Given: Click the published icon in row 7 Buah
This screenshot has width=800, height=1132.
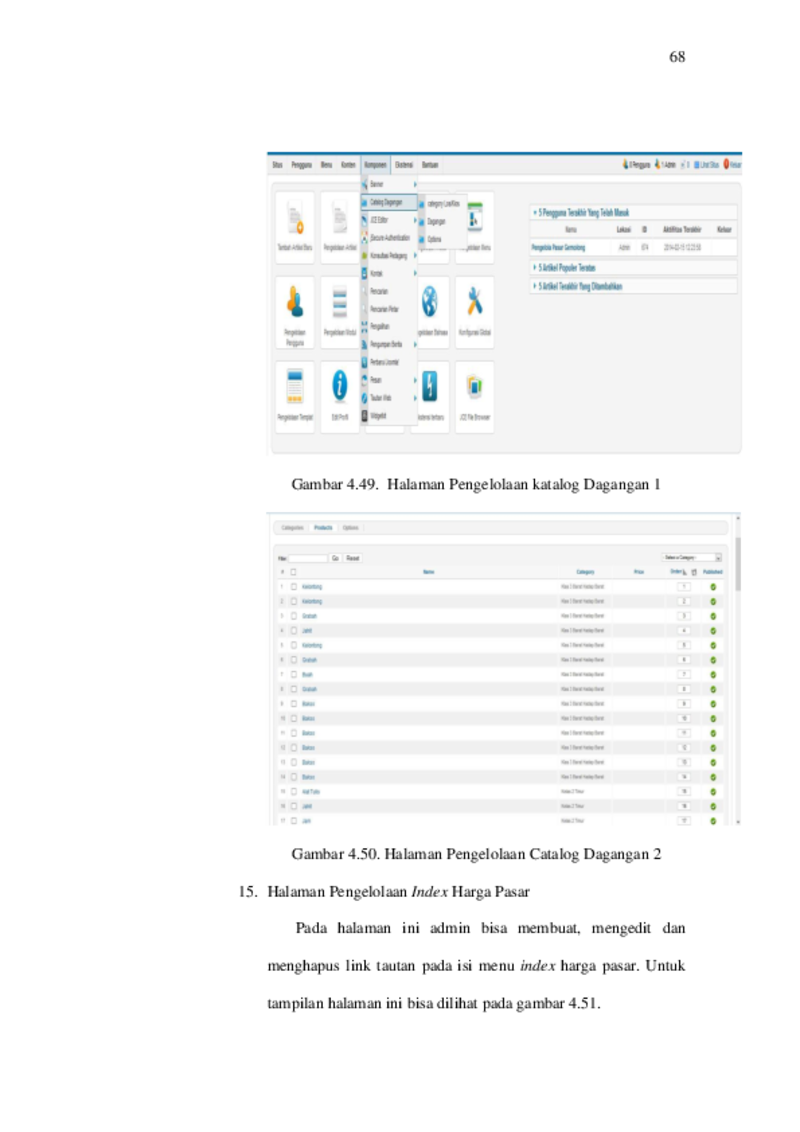Looking at the screenshot, I should pos(713,674).
